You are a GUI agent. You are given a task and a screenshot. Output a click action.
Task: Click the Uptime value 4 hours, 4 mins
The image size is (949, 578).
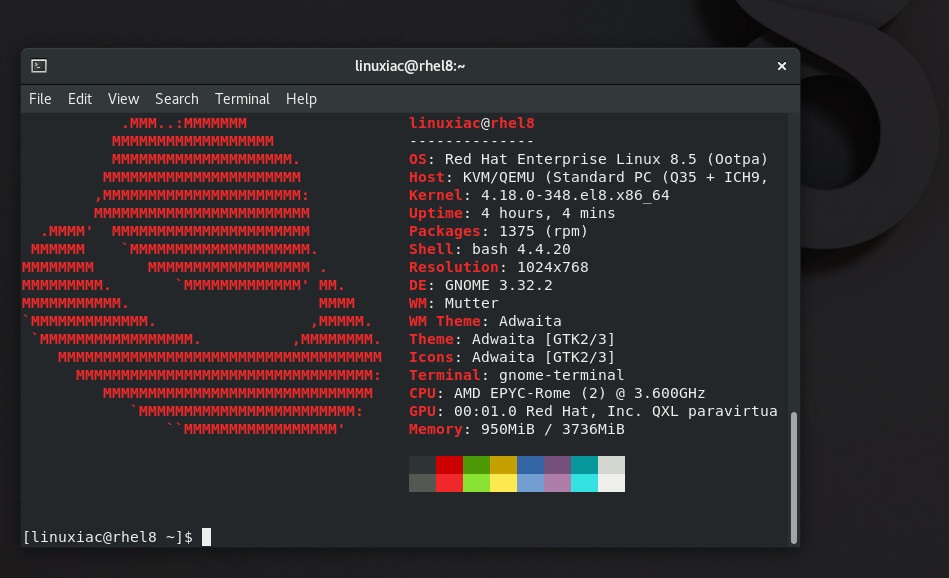548,213
